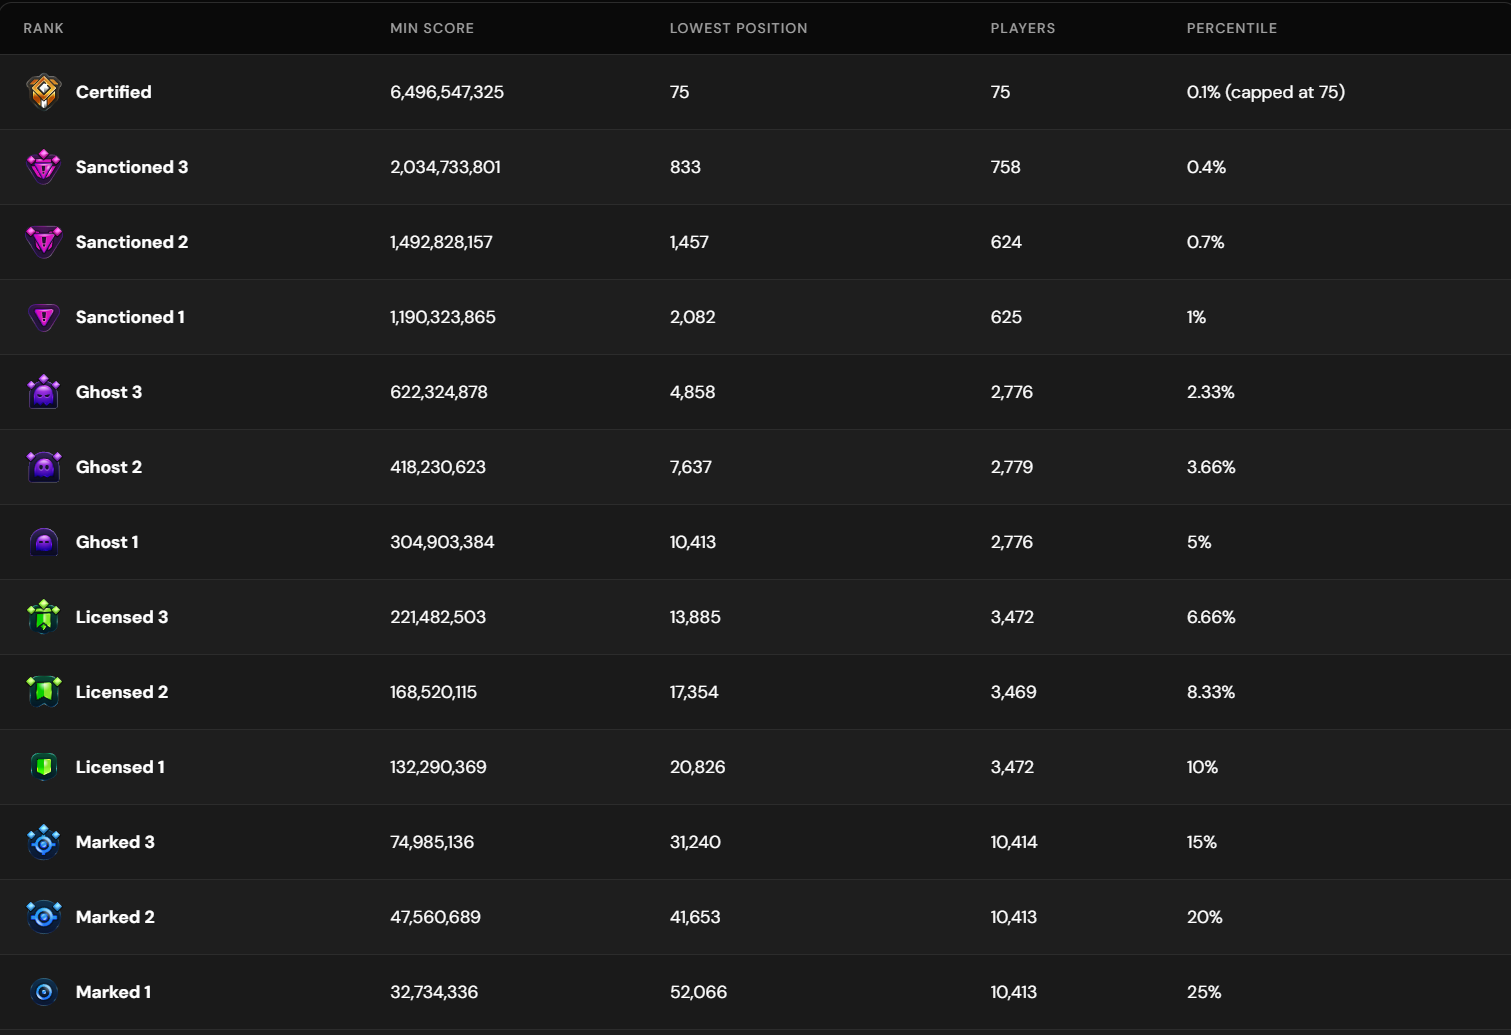Select the Ghost 2 rank name

tap(109, 467)
